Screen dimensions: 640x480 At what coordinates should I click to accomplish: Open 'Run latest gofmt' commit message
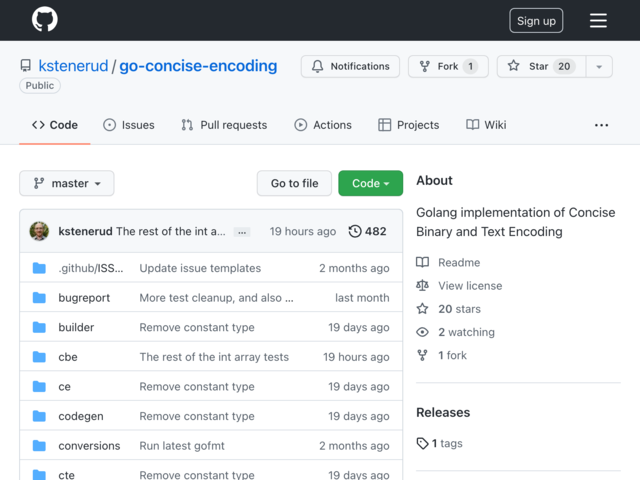[182, 446]
